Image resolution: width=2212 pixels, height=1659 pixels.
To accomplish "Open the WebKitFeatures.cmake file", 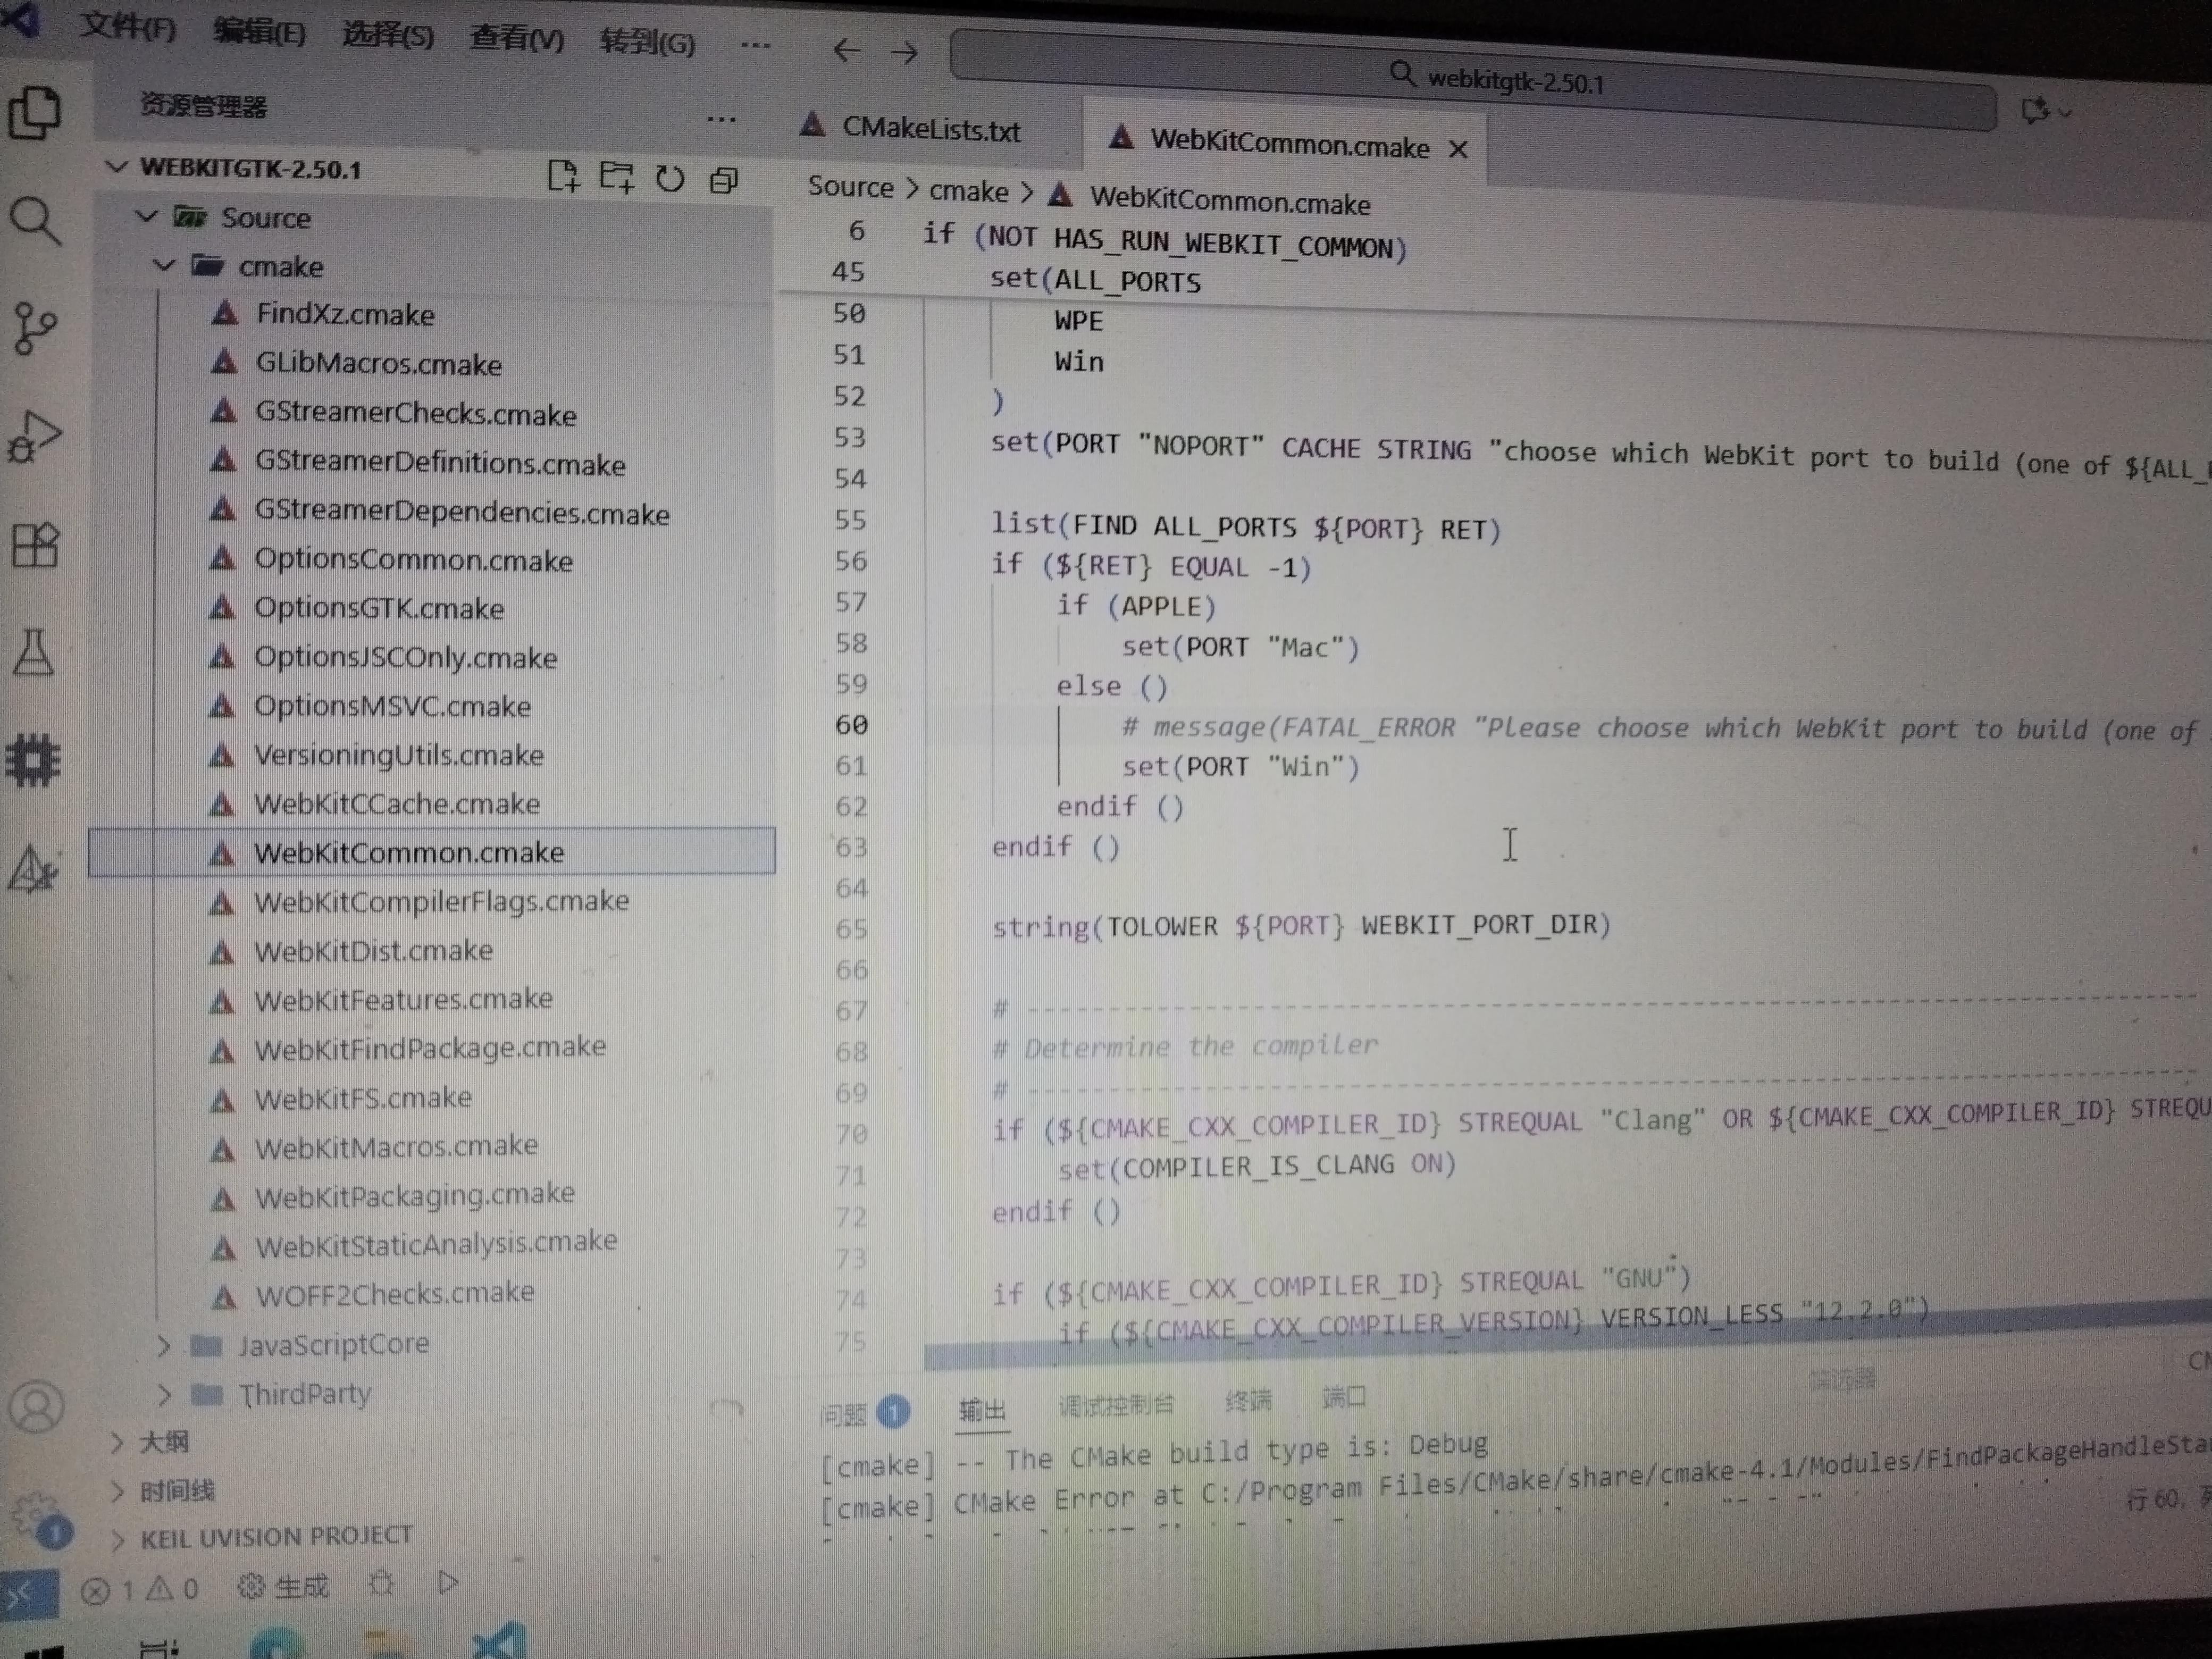I will click(402, 999).
